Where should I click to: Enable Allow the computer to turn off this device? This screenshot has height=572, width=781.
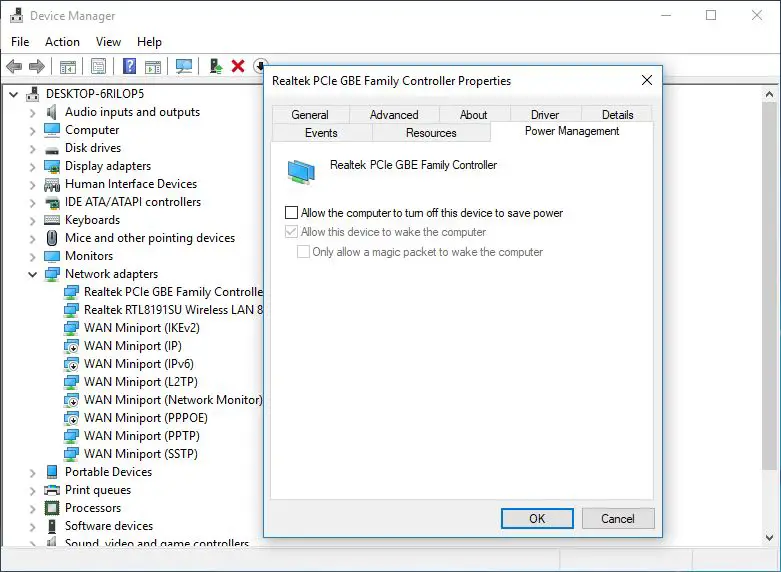[291, 213]
